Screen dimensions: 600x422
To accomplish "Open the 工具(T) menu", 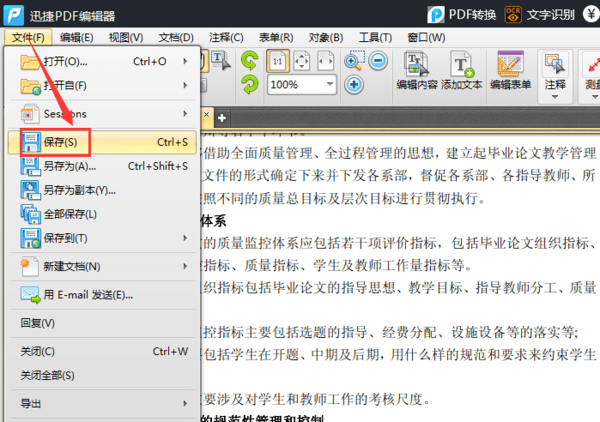I will click(x=375, y=37).
